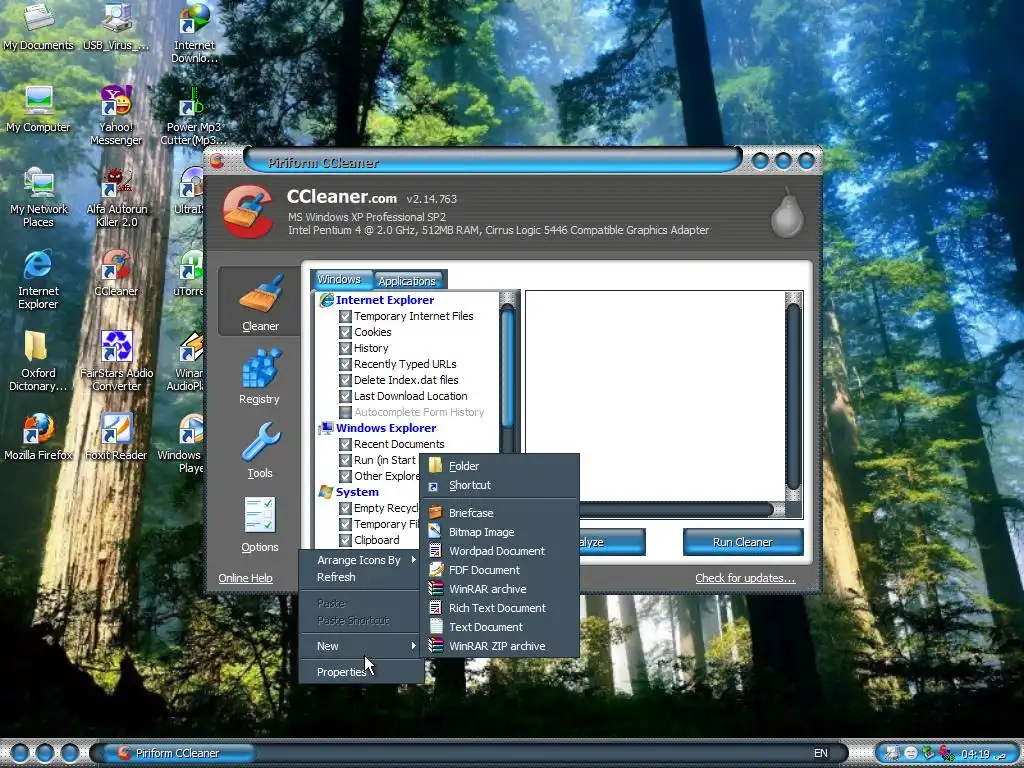The width and height of the screenshot is (1024, 768).
Task: Create a new Bitmap Image
Action: click(500, 532)
